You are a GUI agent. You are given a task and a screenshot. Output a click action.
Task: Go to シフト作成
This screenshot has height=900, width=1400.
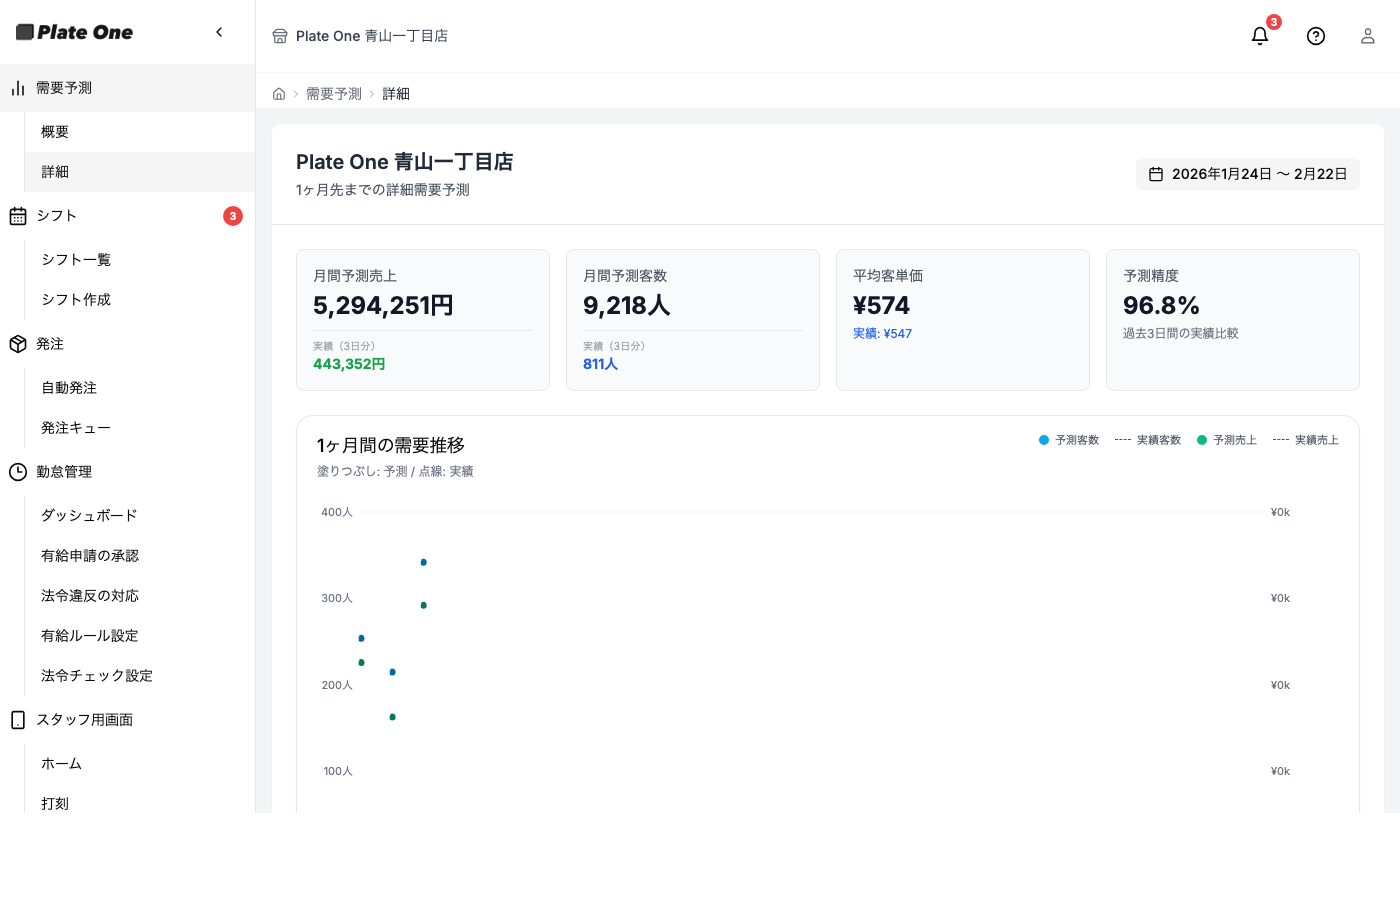140,300
